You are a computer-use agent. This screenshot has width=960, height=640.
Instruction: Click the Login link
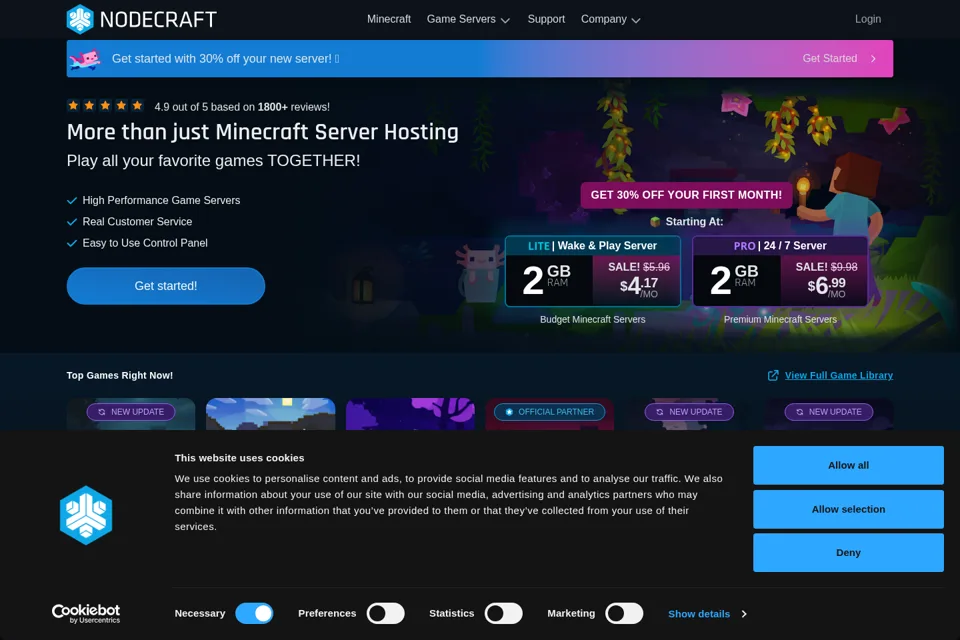[x=868, y=19]
